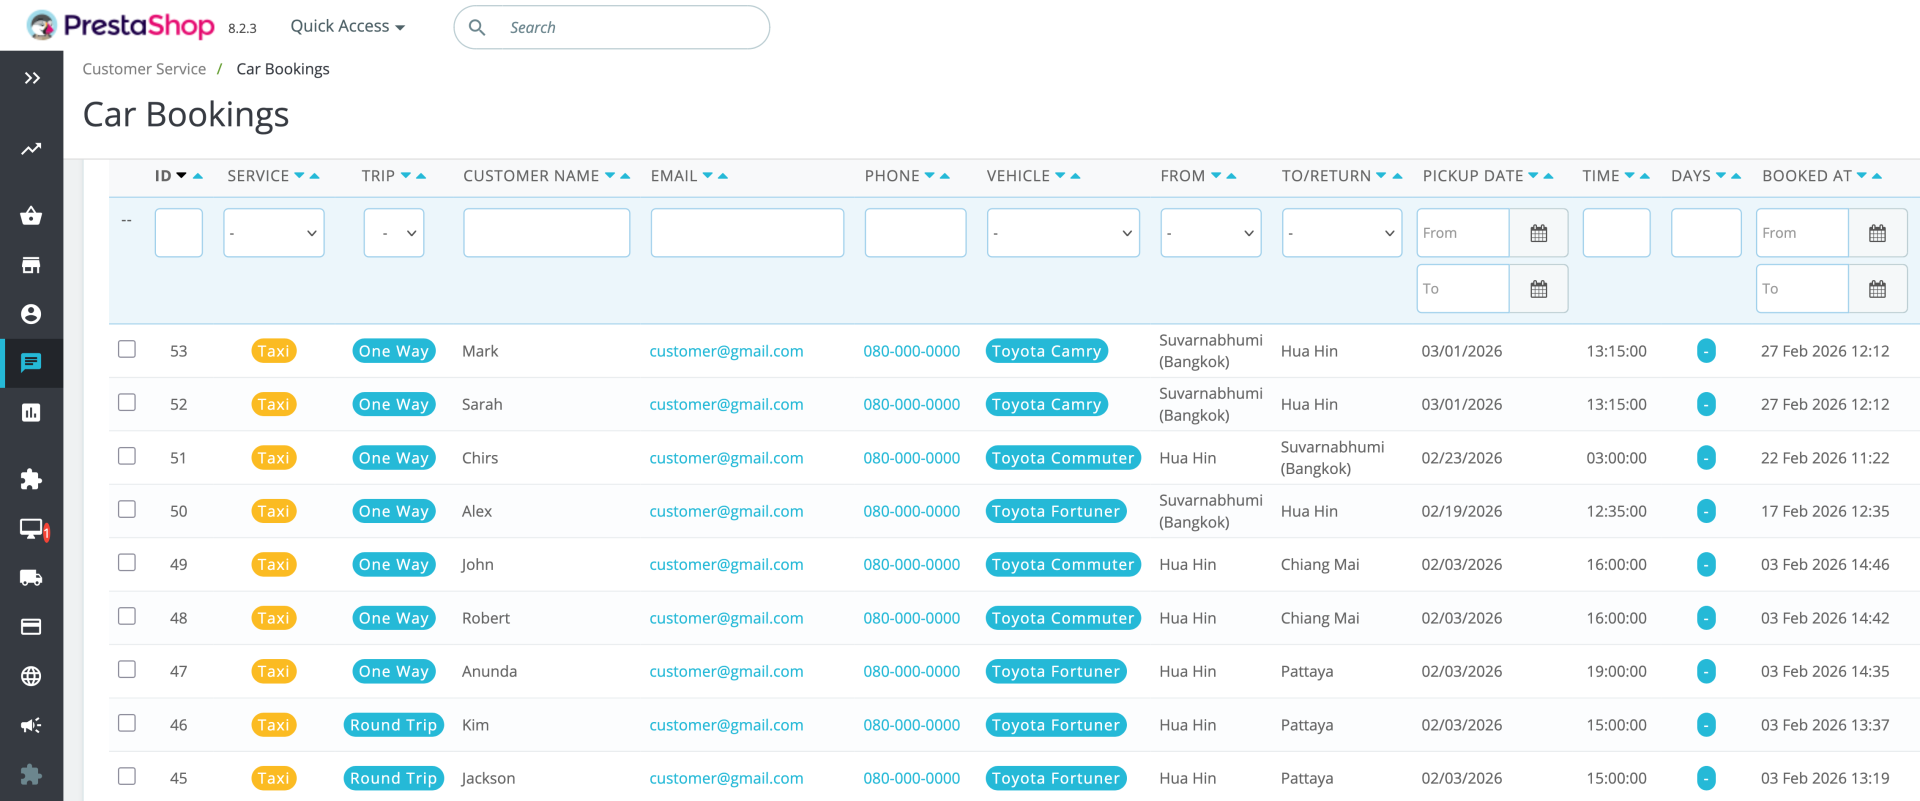Open the Quick Access menu
The height and width of the screenshot is (801, 1920).
pyautogui.click(x=347, y=27)
